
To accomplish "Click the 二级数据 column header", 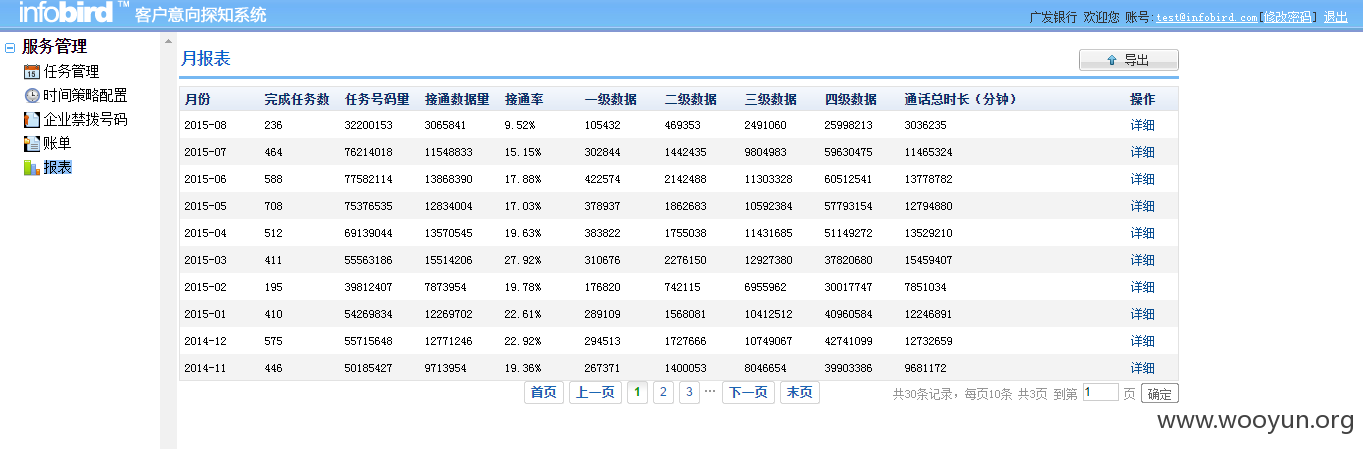I will (x=691, y=99).
